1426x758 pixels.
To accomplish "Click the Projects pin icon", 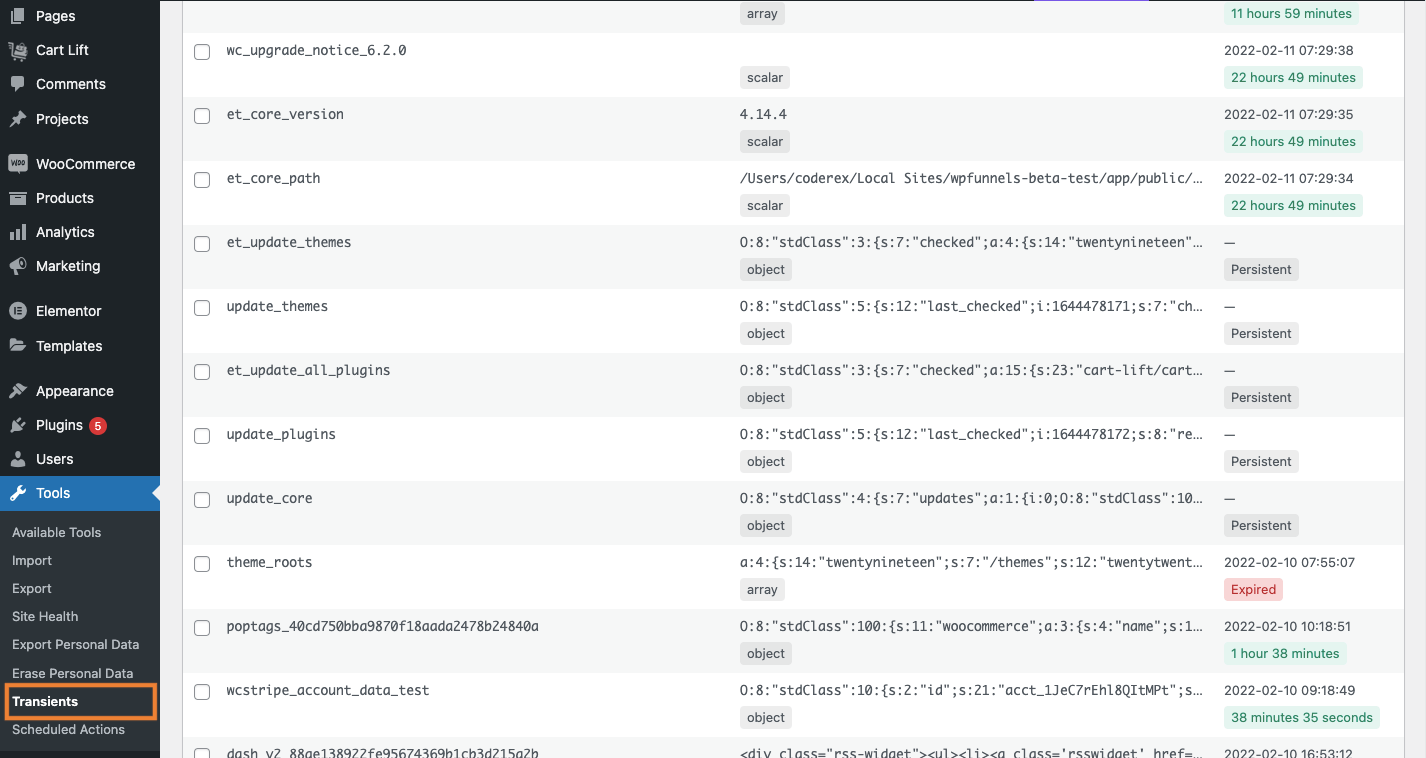I will click(x=18, y=119).
